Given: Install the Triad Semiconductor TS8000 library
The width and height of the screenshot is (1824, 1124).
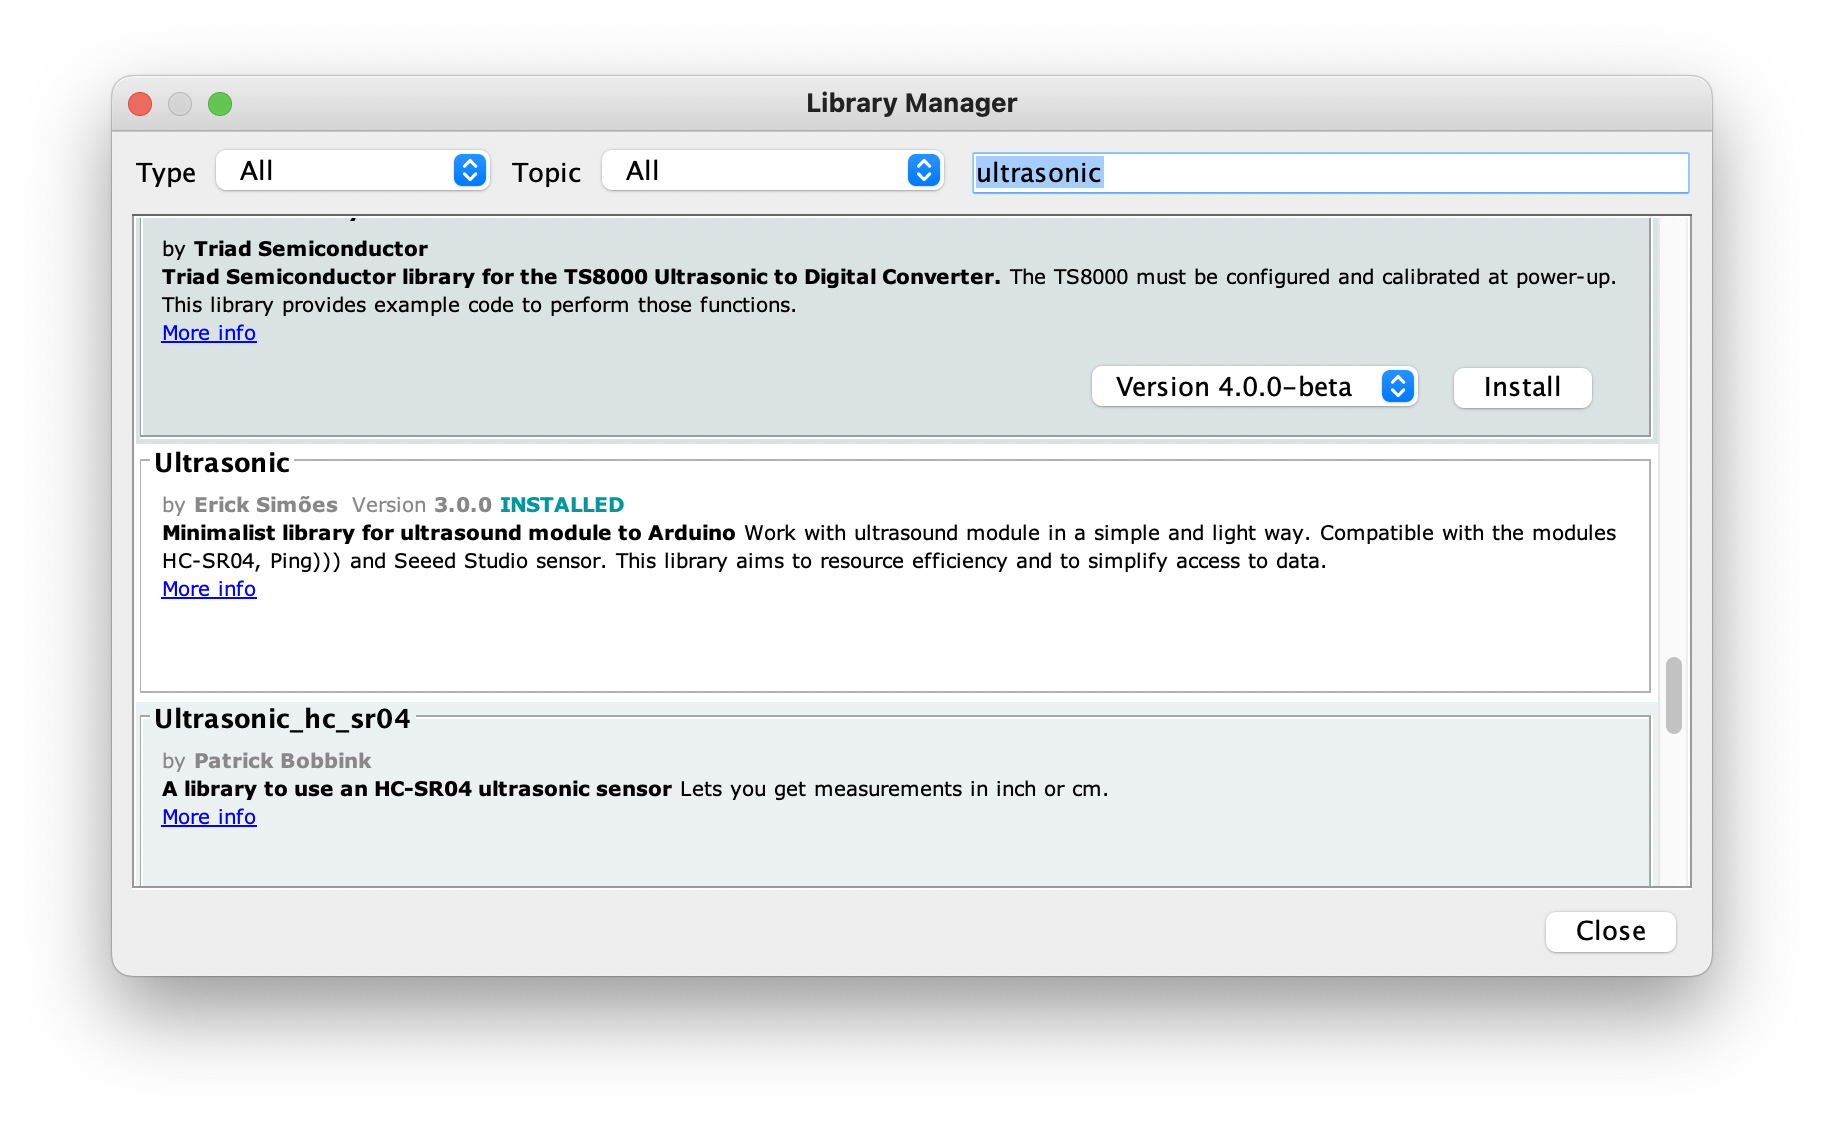Looking at the screenshot, I should pos(1521,387).
